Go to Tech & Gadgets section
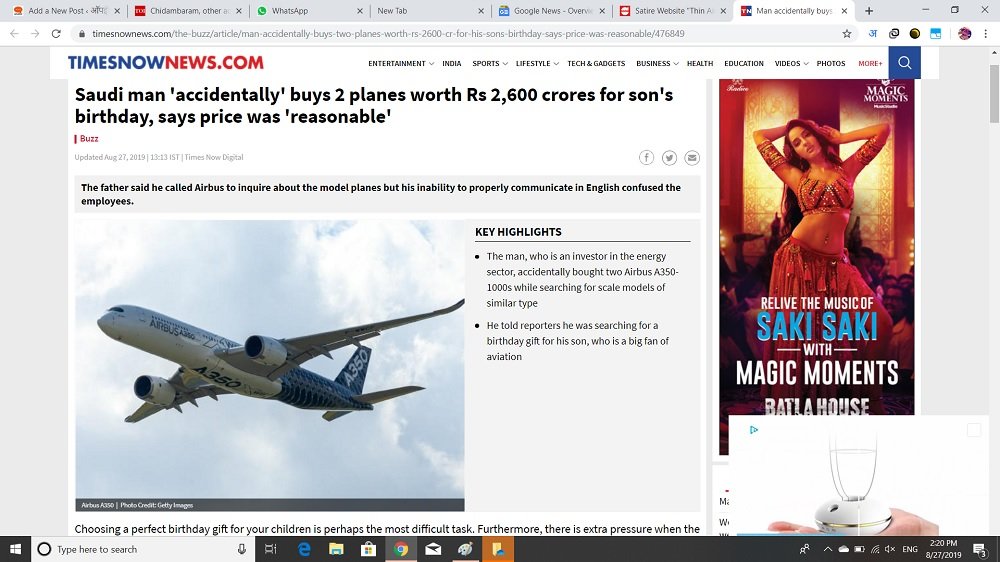 pyautogui.click(x=596, y=63)
